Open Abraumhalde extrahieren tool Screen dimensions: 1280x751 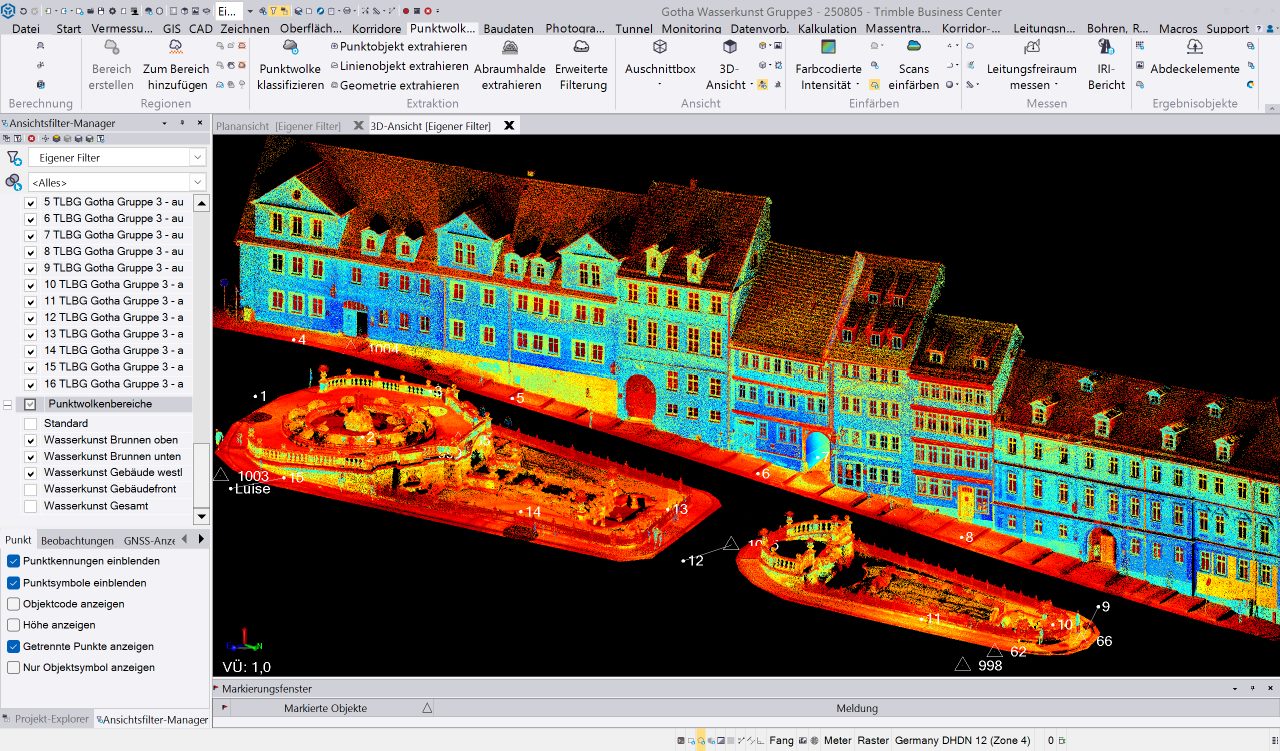click(509, 48)
